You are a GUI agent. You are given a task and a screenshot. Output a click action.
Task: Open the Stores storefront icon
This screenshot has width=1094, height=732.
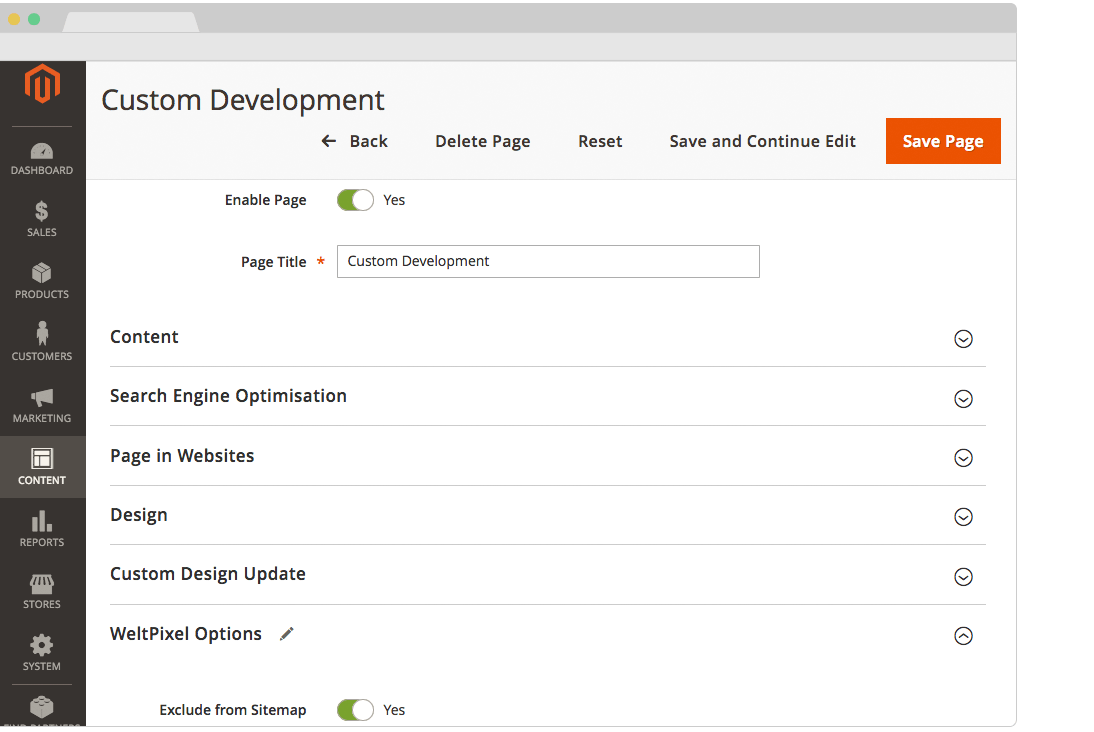42,584
